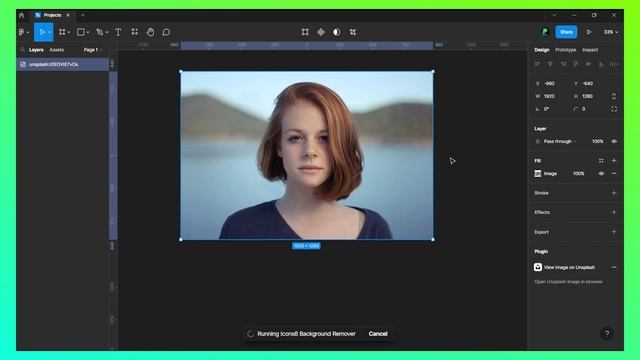Click the Edit object icon in the top center toolbar

(305, 32)
